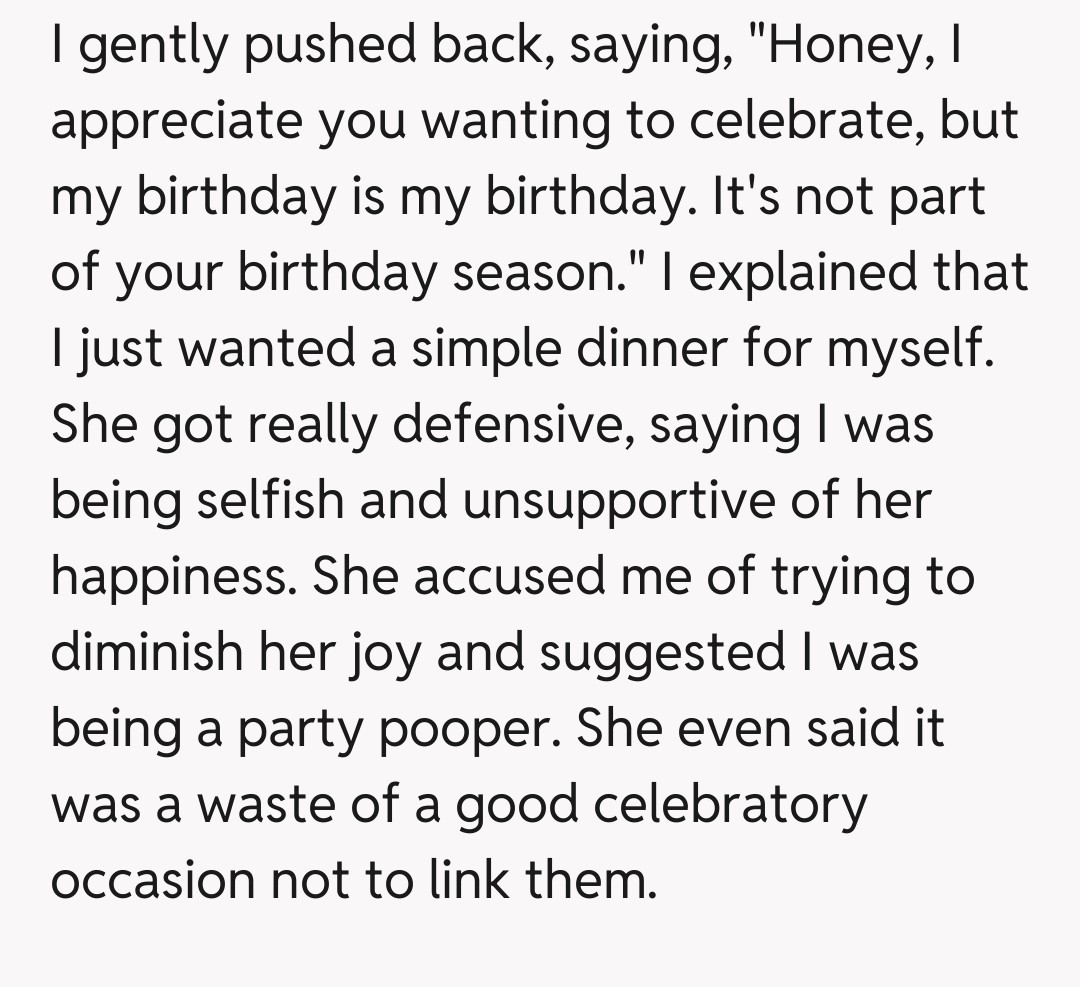Click the word "defensive"
The width and height of the screenshot is (1080, 987).
tap(511, 425)
